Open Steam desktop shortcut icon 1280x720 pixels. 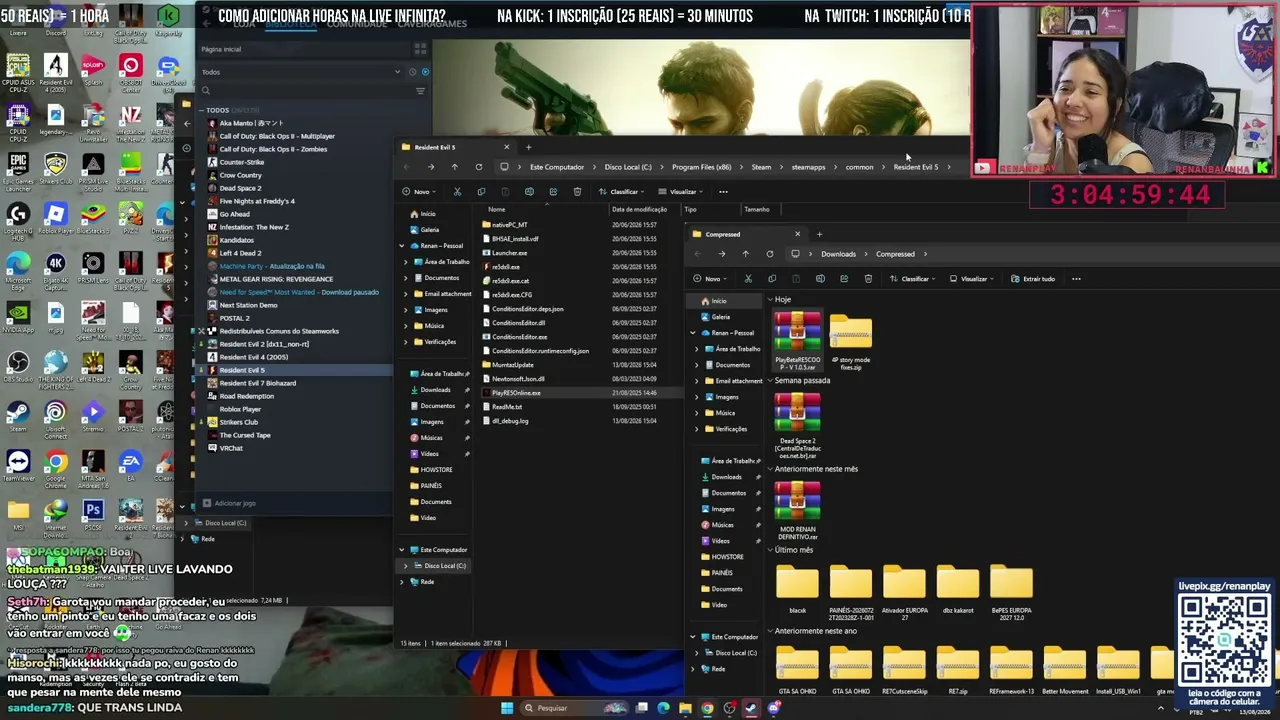click(x=17, y=417)
